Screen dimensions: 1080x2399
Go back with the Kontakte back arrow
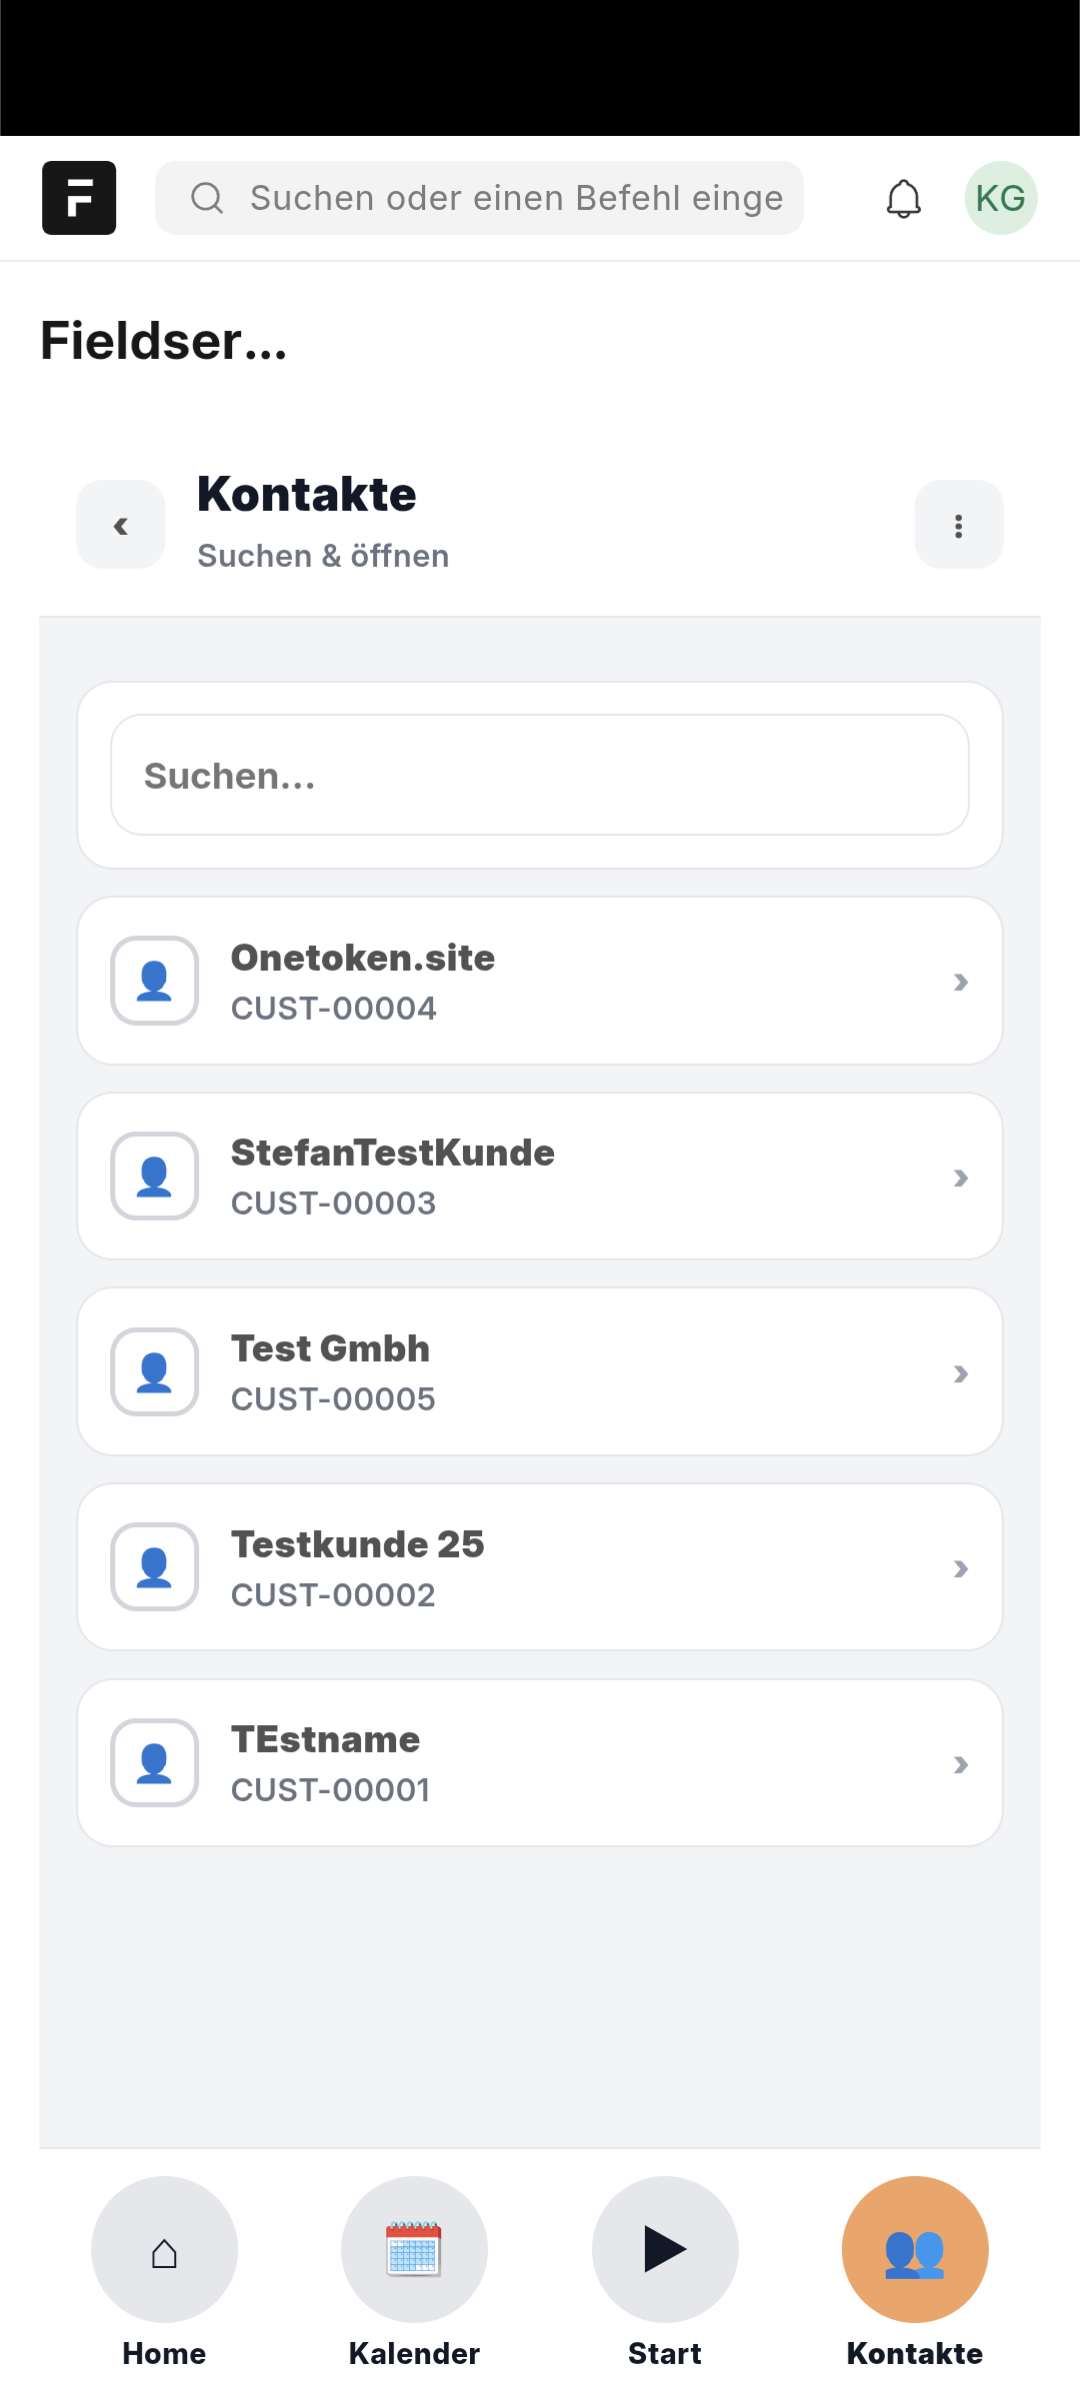pos(121,525)
